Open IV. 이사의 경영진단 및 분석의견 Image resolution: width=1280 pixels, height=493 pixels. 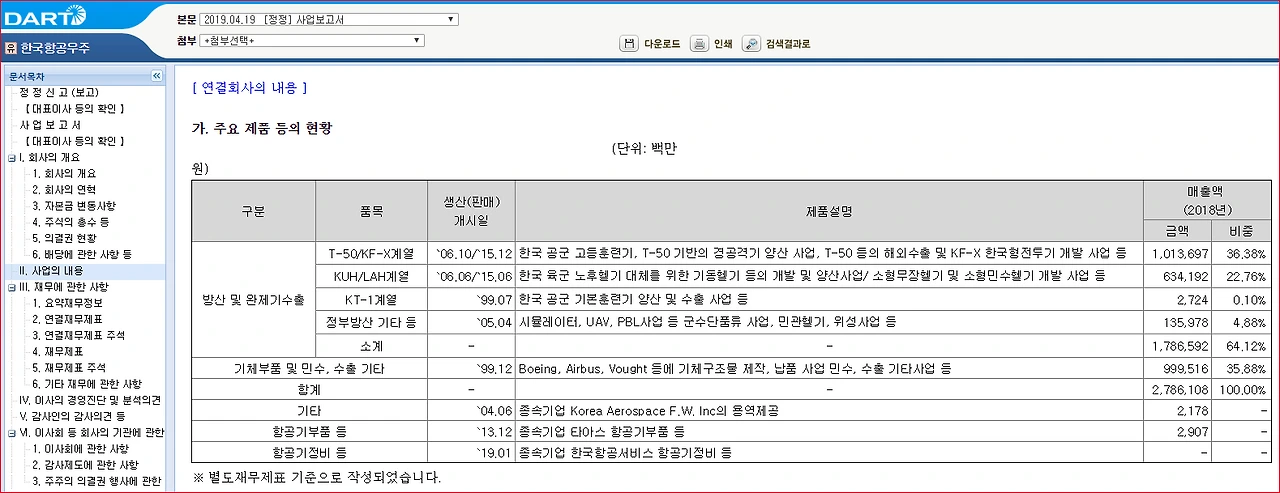90,400
